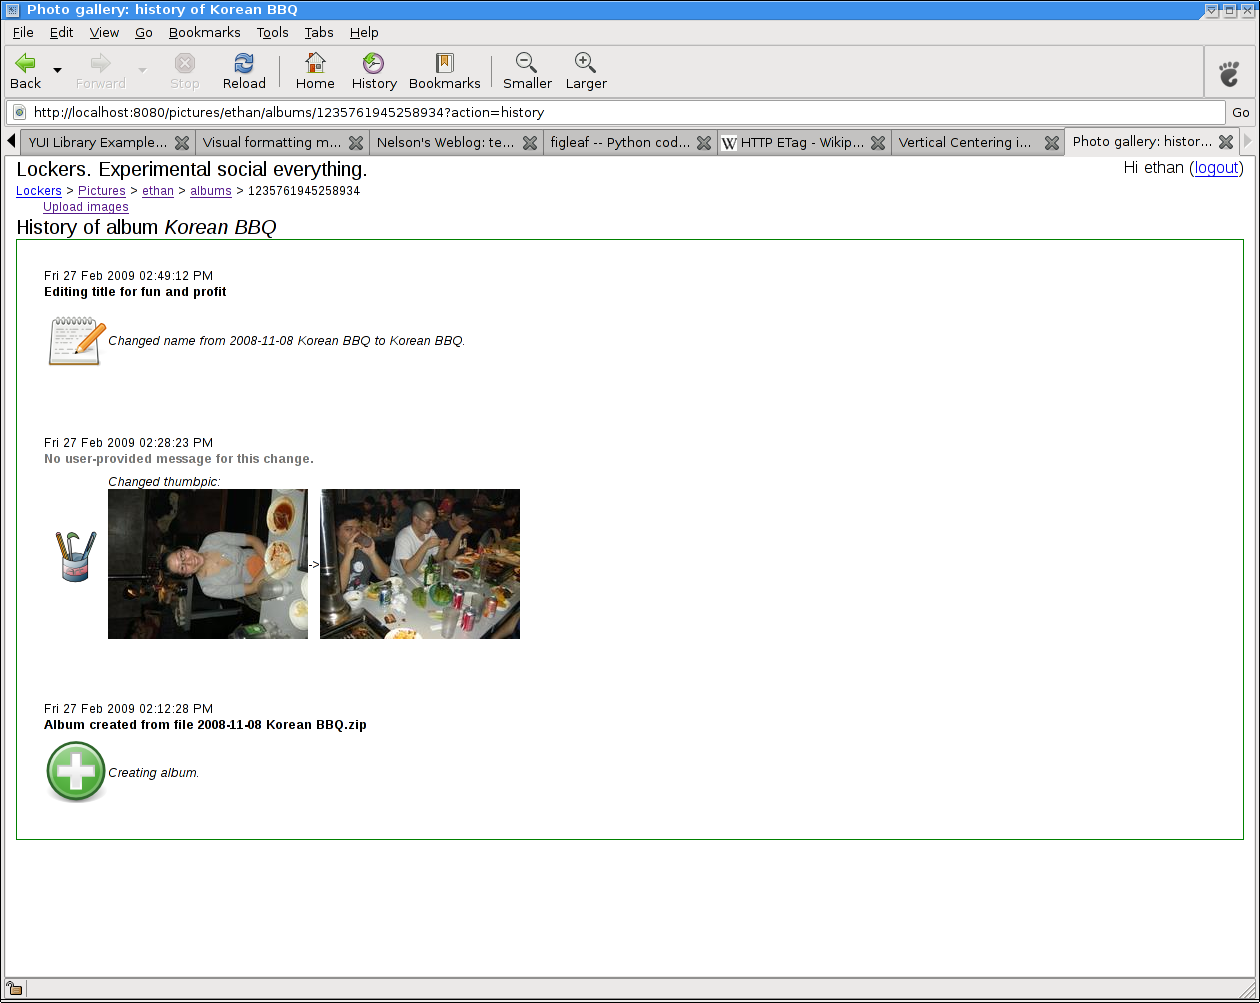Open the old thumbpic of leaning woman
Viewport: 1260px width, 1003px height.
(x=208, y=564)
